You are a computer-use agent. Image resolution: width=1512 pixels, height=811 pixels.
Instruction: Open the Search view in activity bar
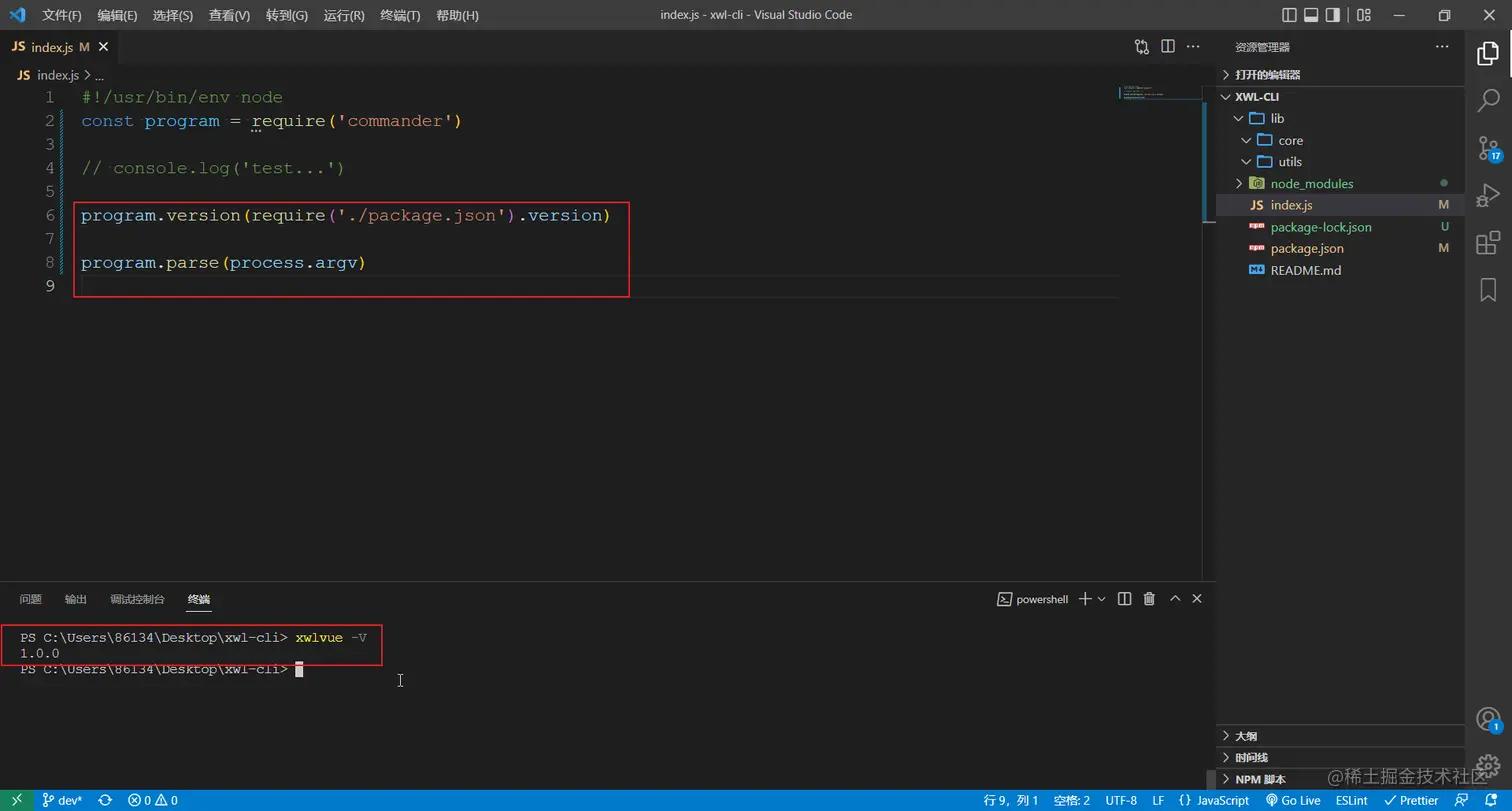click(1488, 100)
